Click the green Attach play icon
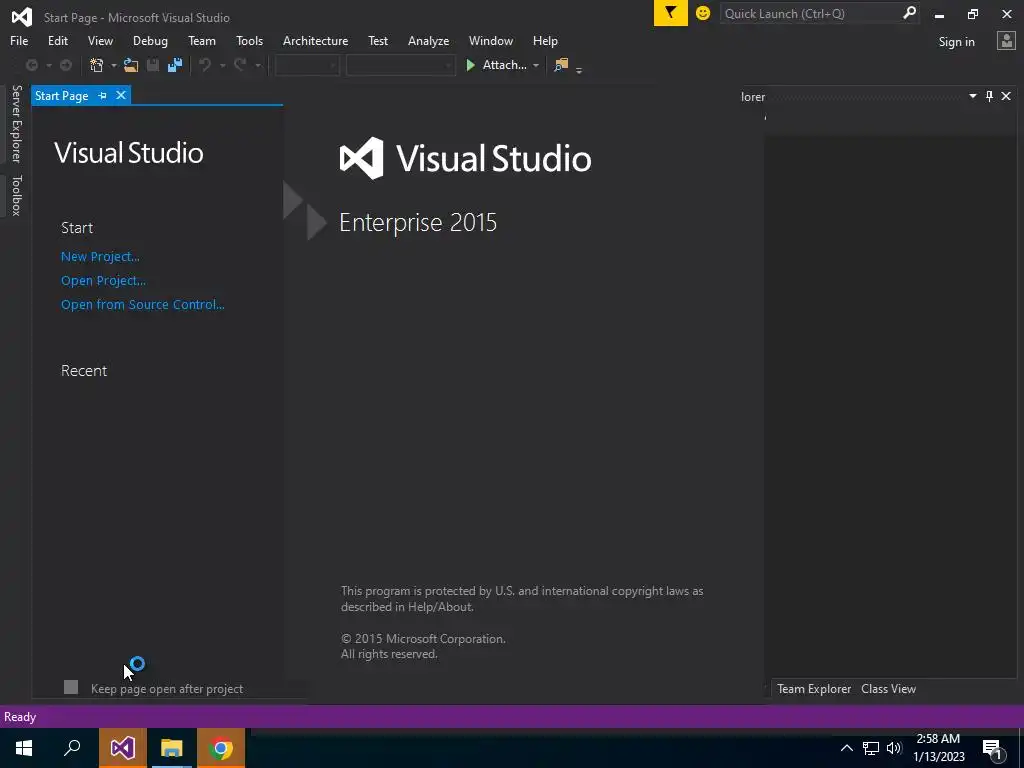This screenshot has height=768, width=1024. (x=470, y=65)
